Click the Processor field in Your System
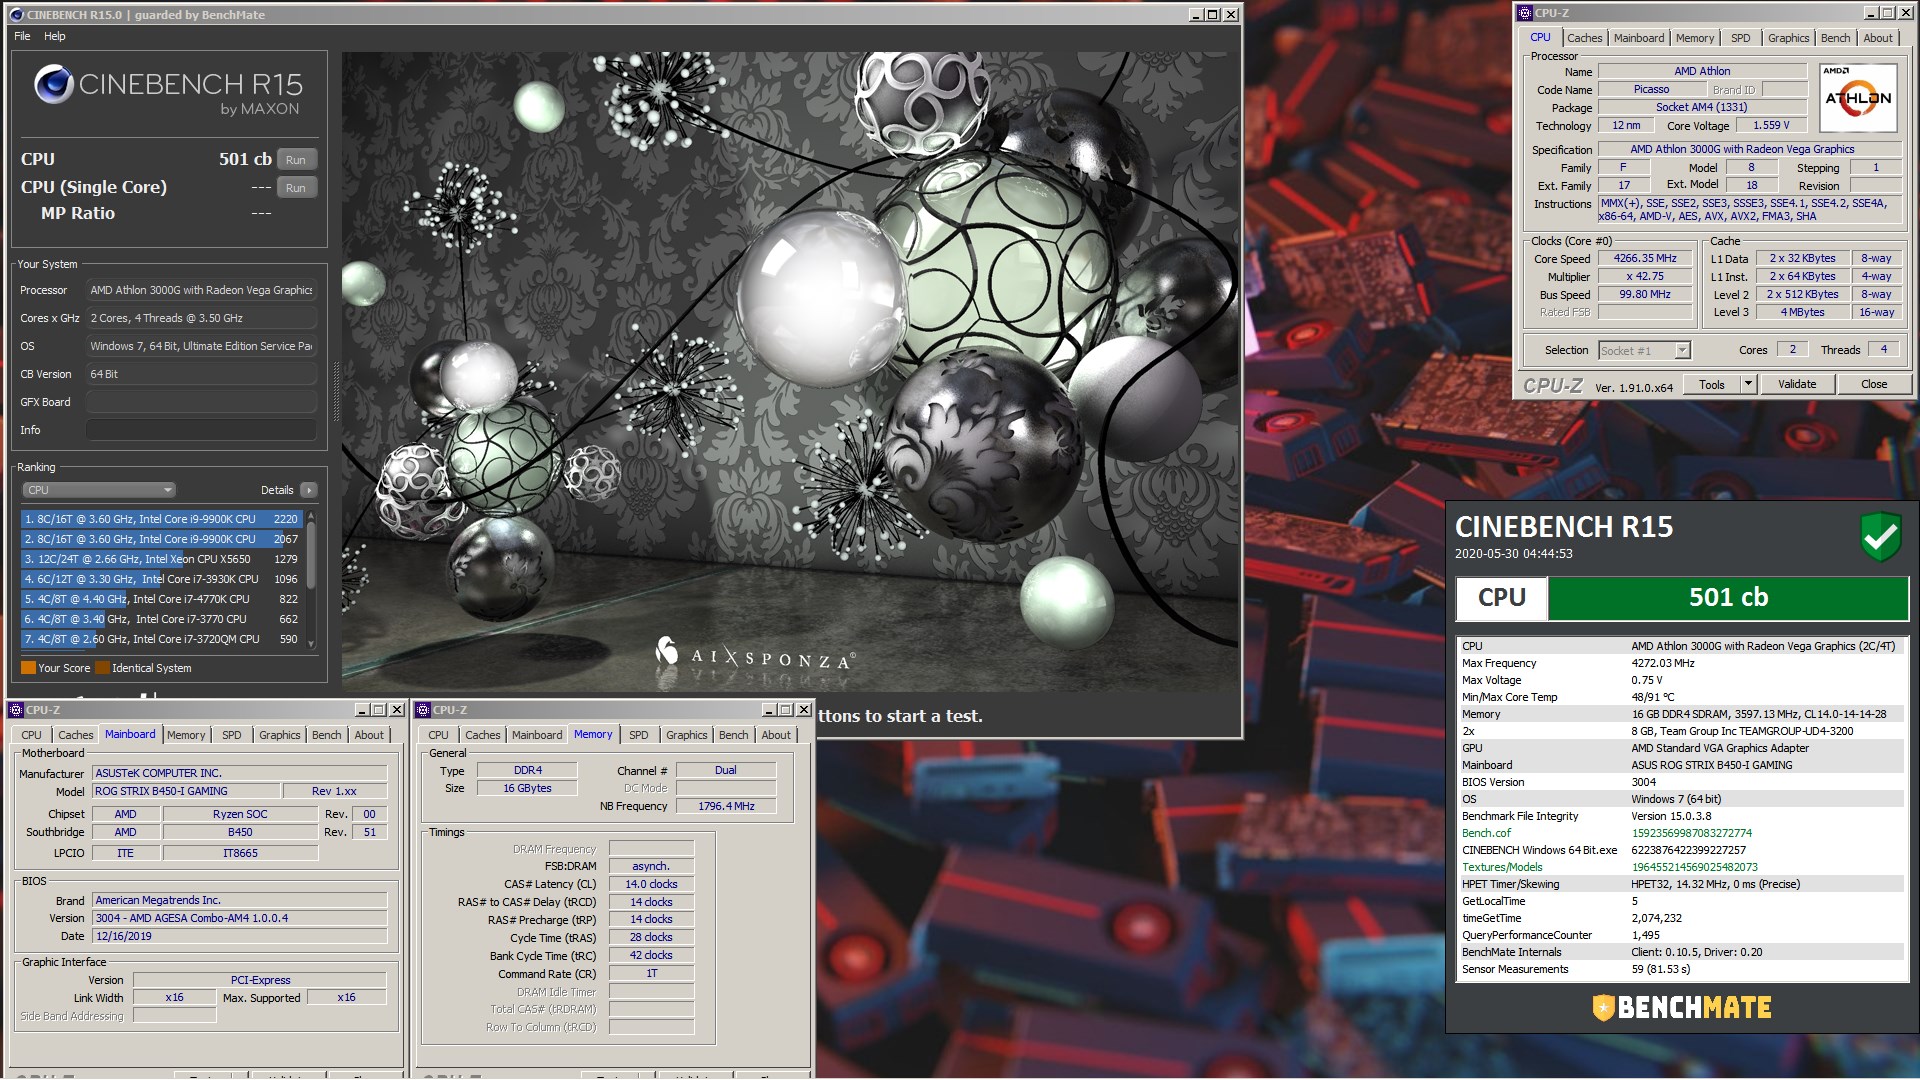The width and height of the screenshot is (1920, 1080). coord(201,290)
